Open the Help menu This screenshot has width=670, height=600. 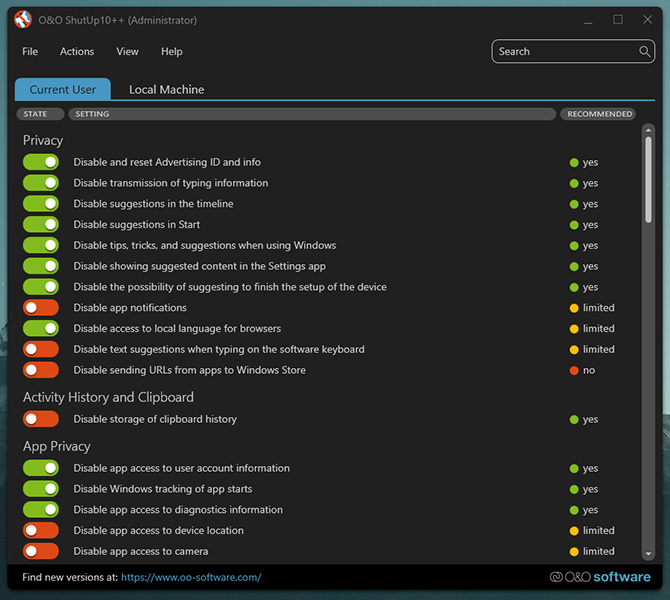[172, 51]
